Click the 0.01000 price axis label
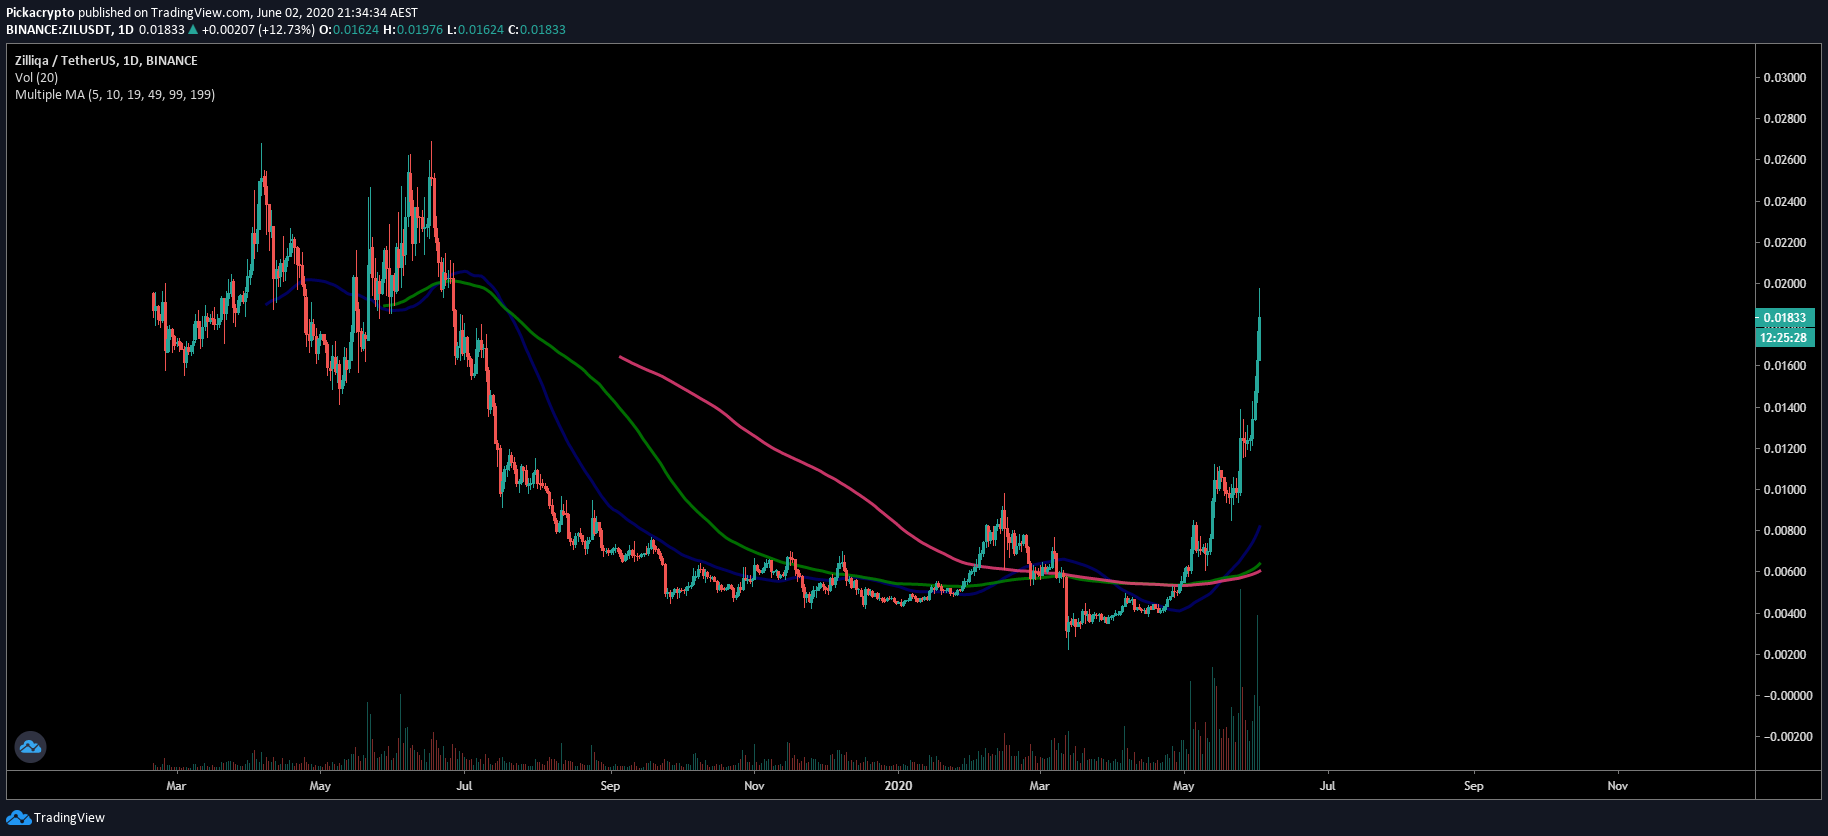 point(1785,490)
